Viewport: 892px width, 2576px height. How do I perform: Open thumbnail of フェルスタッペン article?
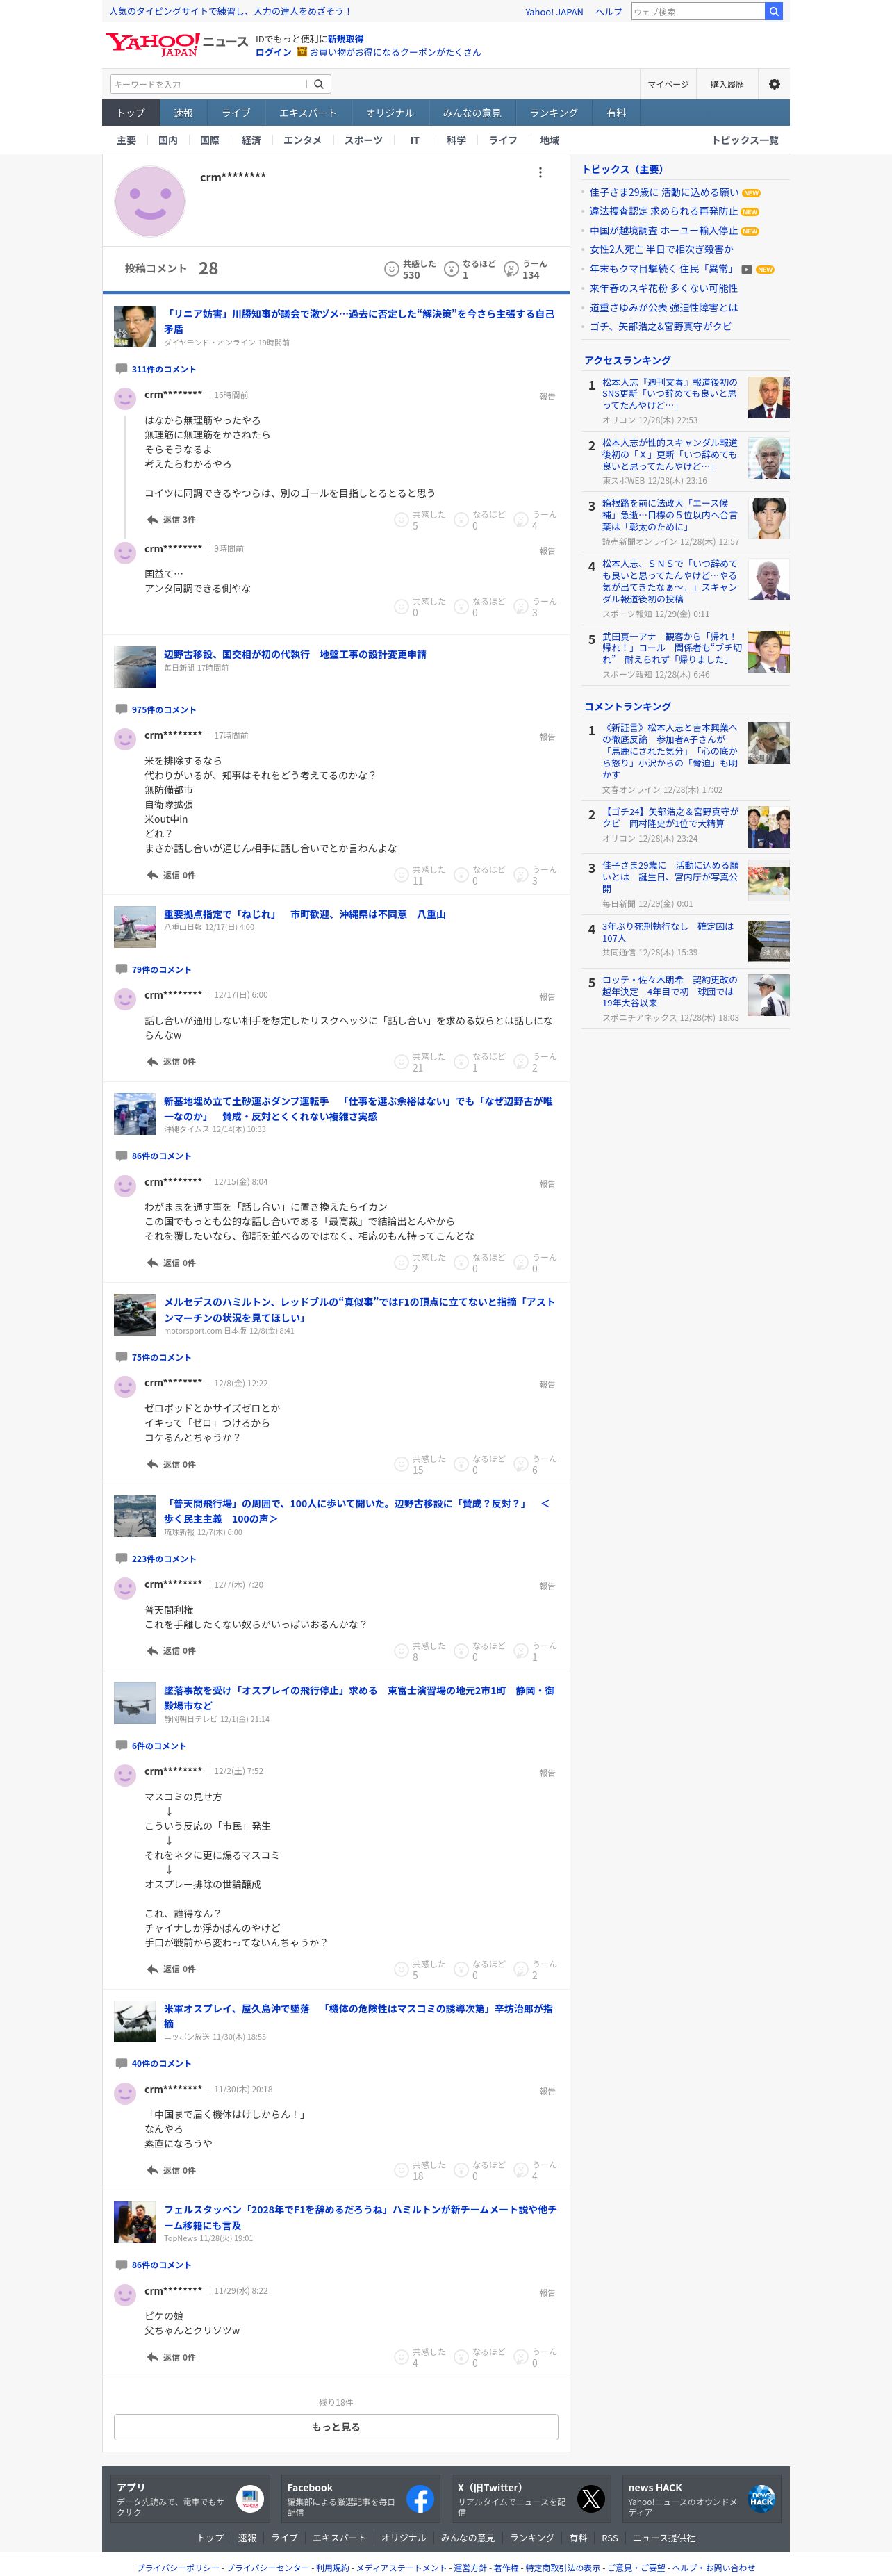pos(134,2222)
